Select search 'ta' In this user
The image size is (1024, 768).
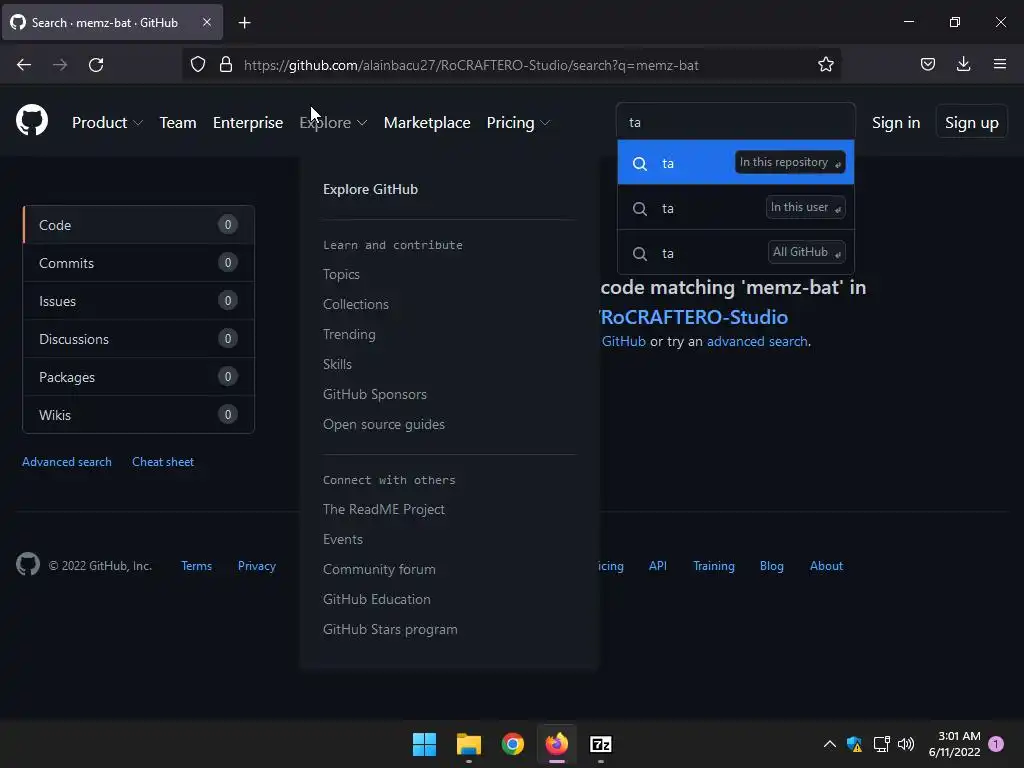tap(735, 208)
